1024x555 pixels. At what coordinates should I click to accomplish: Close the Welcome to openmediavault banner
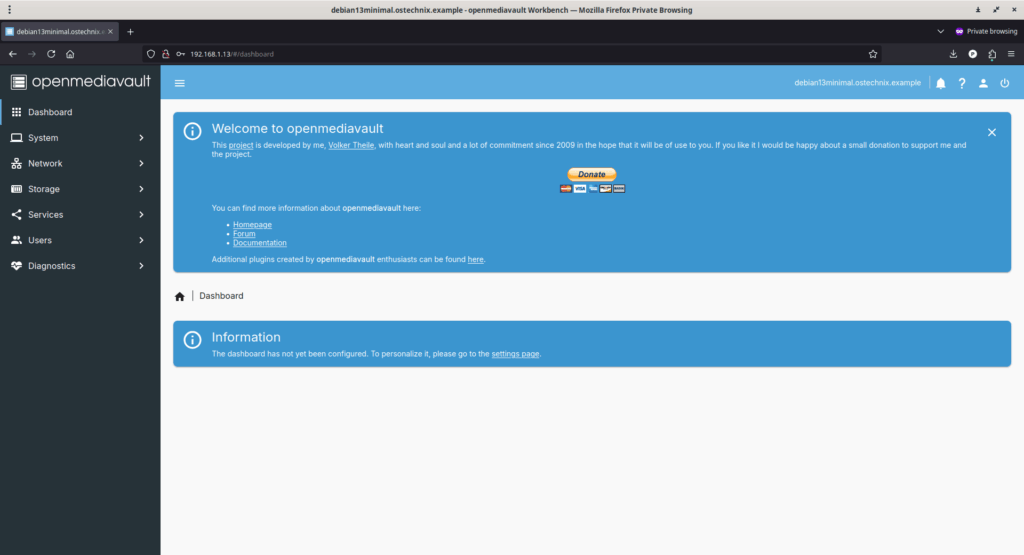[991, 132]
